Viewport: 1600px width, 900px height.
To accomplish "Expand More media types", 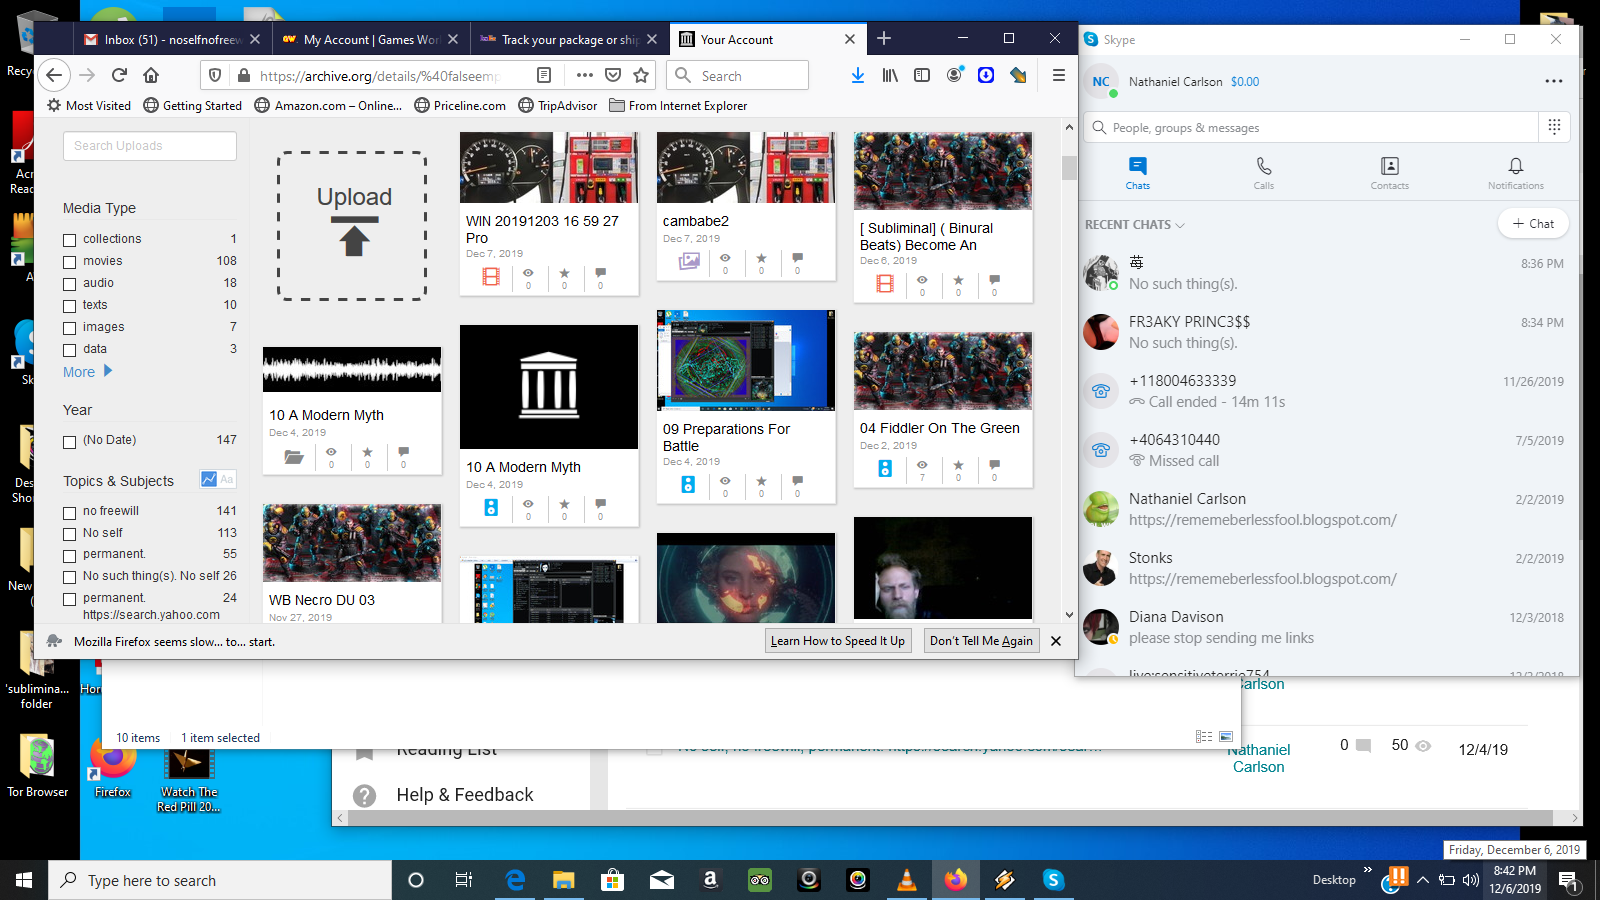I will 88,372.
